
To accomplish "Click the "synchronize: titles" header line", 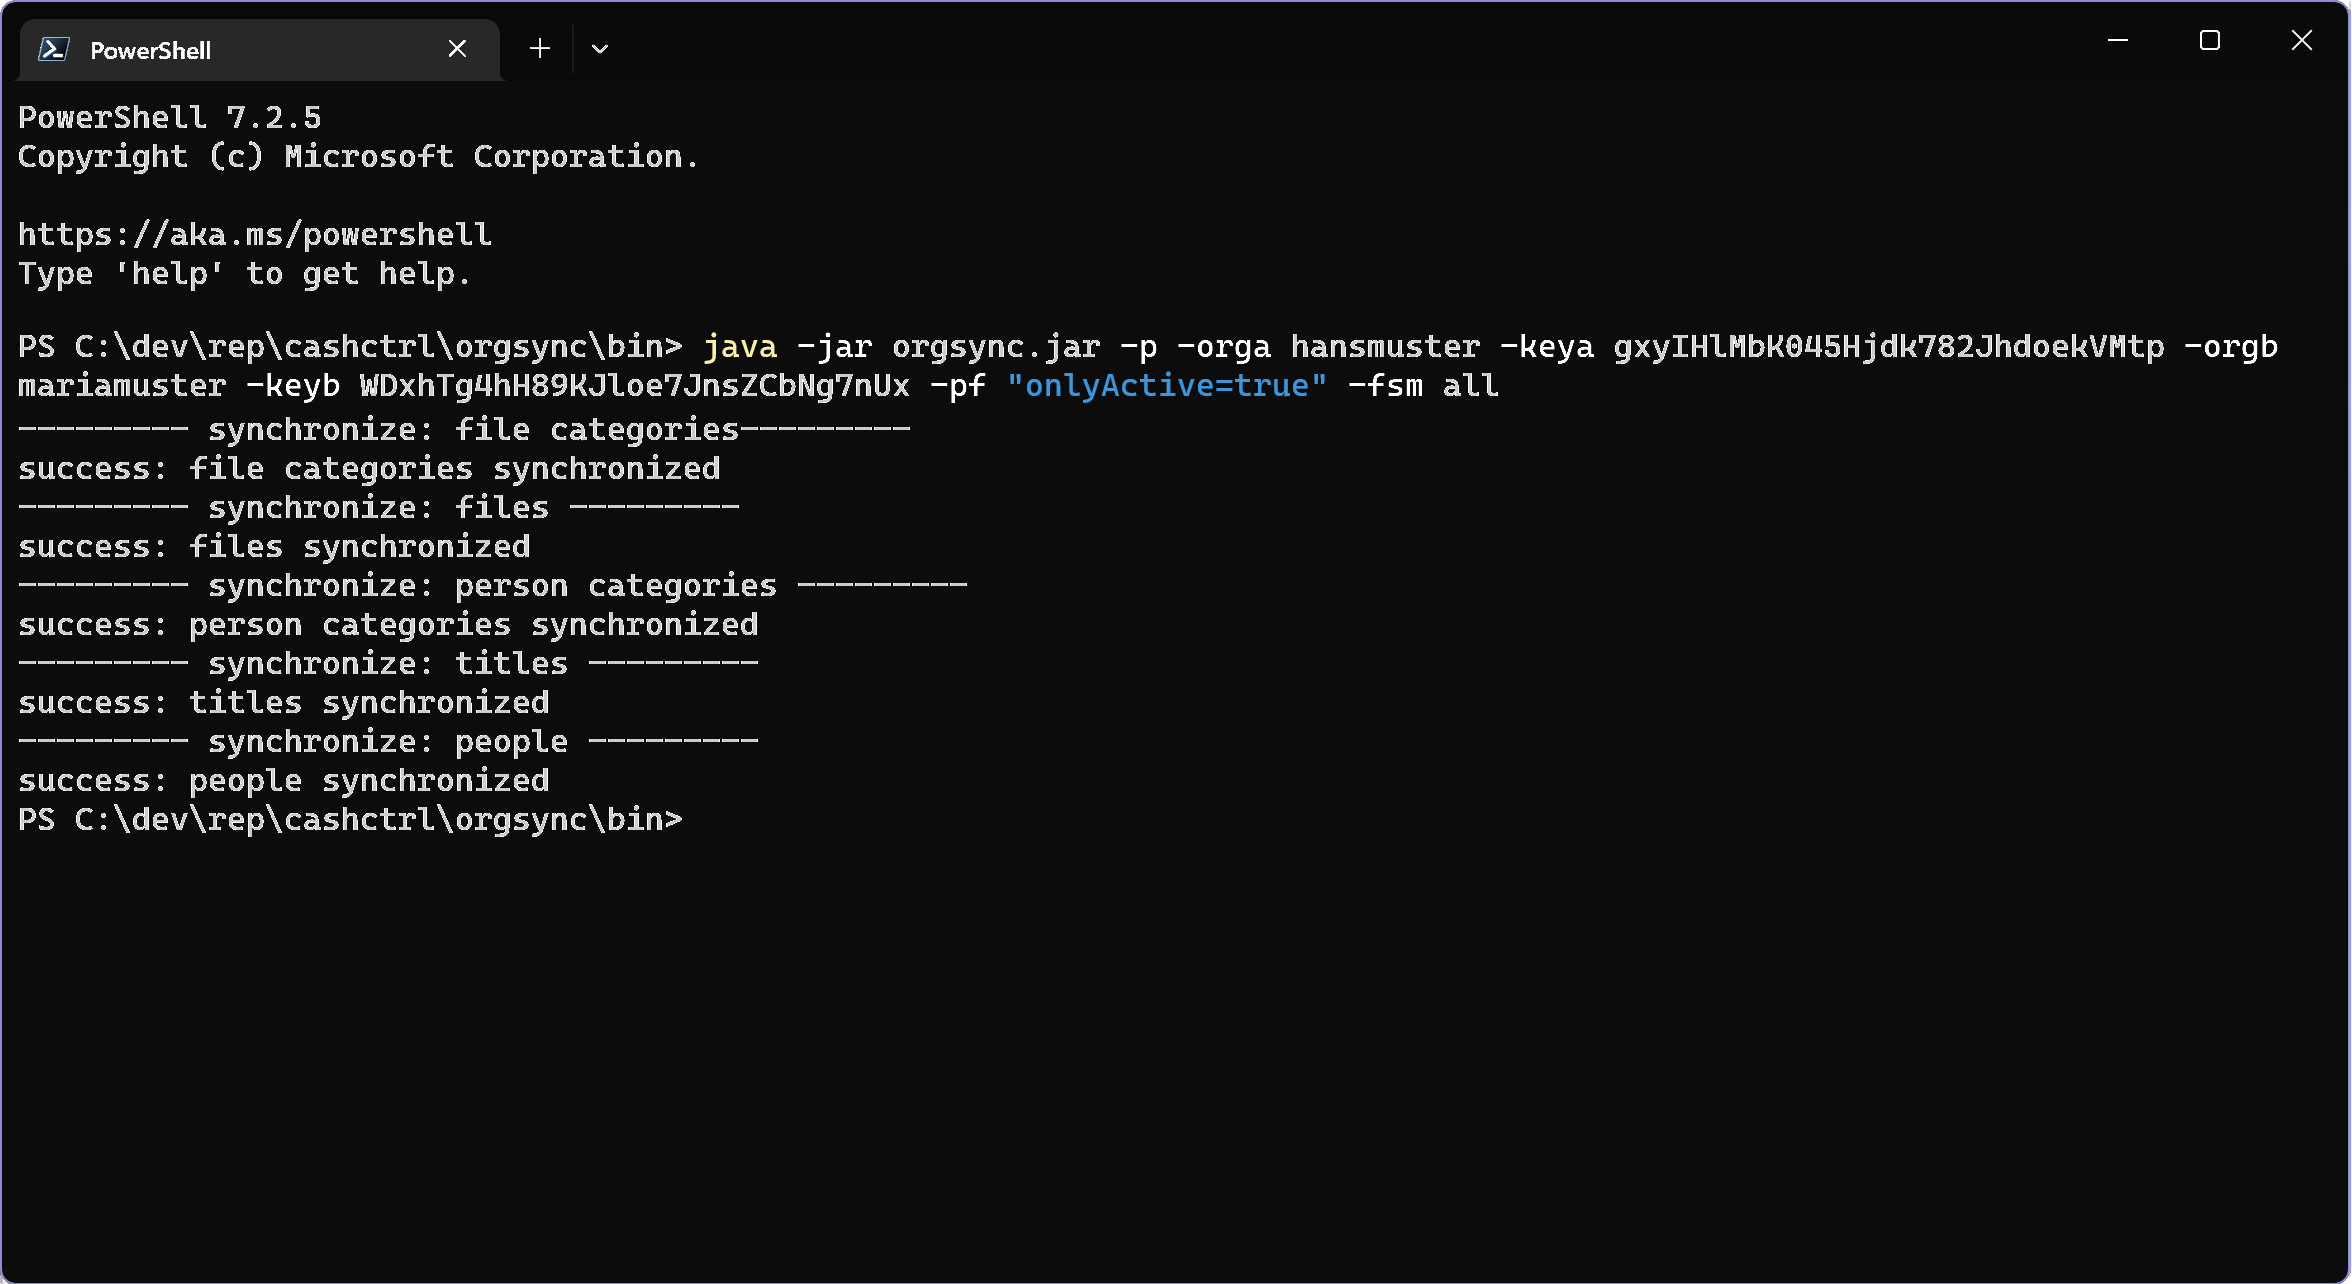I will (x=388, y=664).
